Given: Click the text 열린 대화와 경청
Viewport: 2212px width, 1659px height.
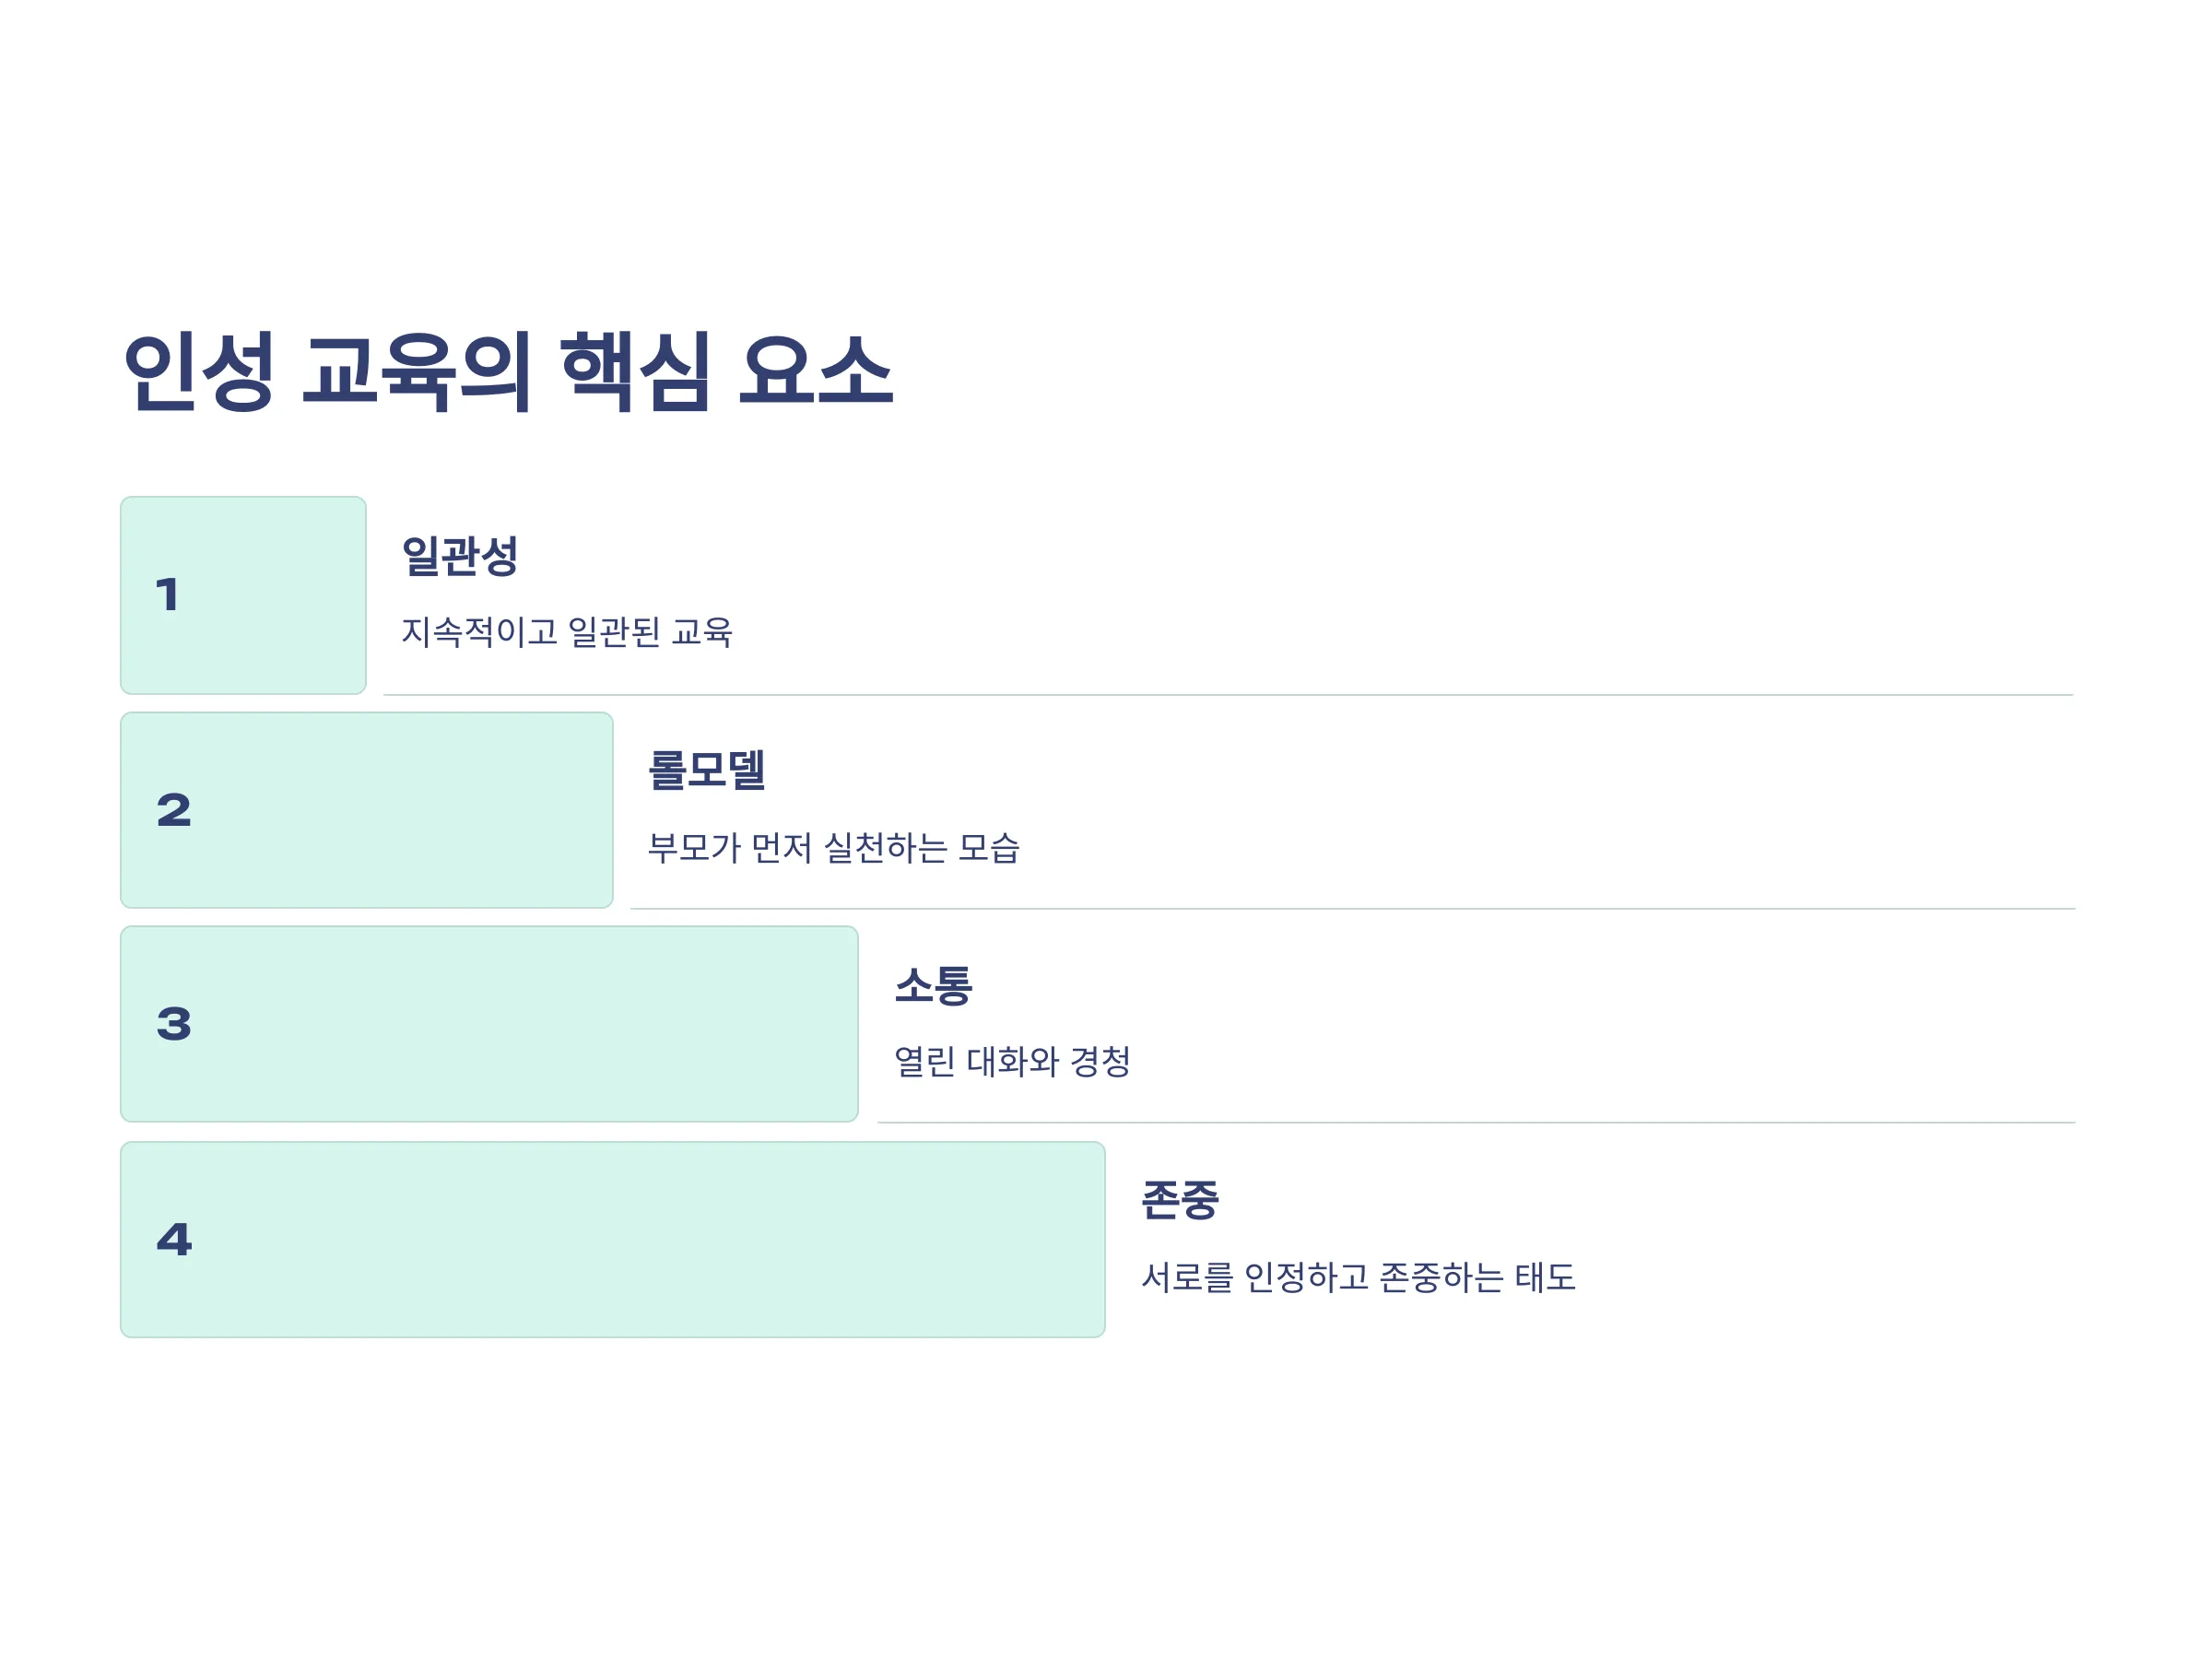Looking at the screenshot, I should tap(1012, 1062).
